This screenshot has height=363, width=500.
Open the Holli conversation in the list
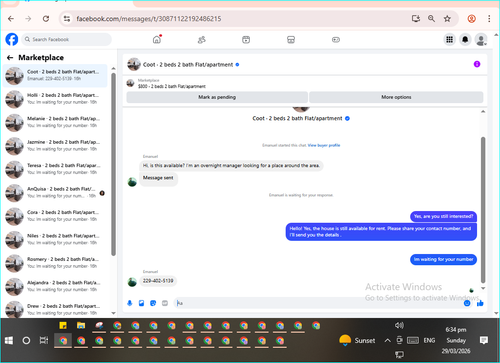[55, 99]
